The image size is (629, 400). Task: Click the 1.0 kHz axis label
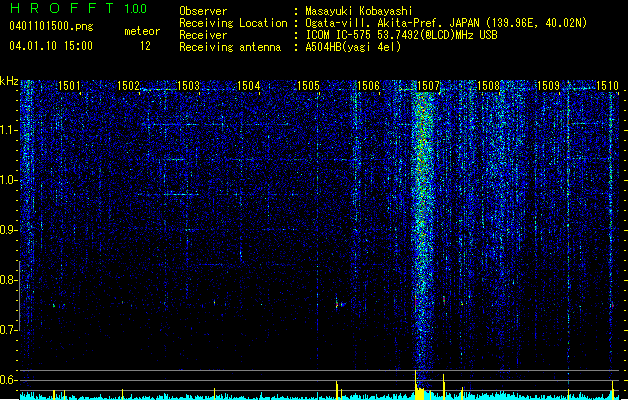[x=9, y=180]
